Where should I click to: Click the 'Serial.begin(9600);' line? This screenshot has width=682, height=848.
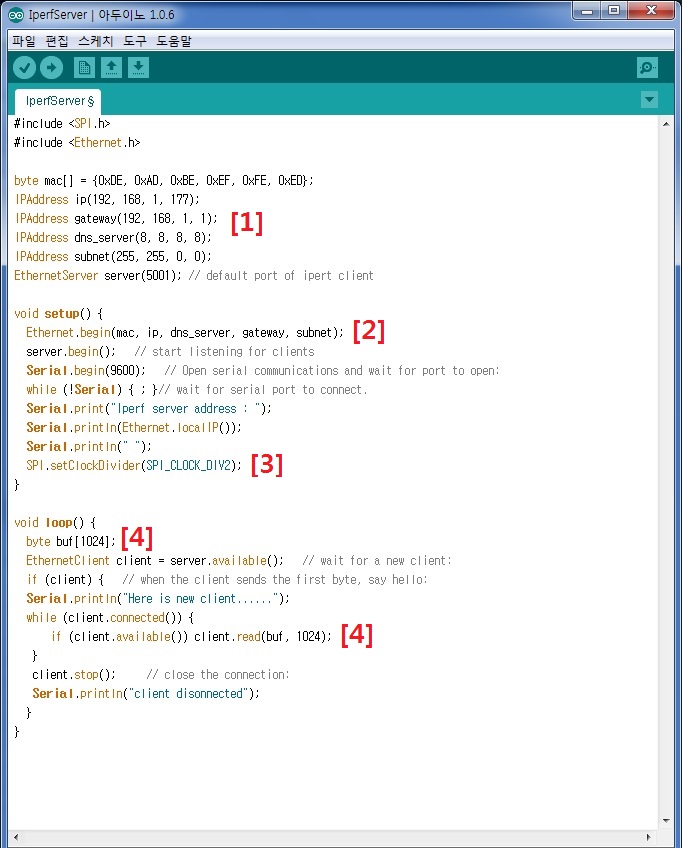click(262, 370)
